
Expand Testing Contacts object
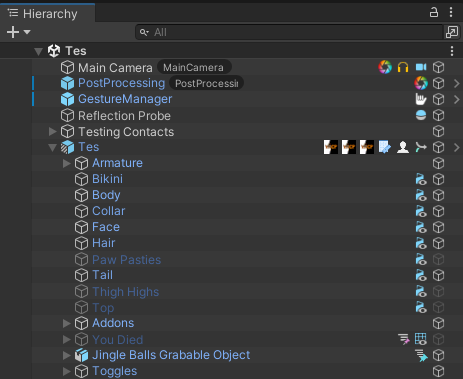tap(52, 131)
